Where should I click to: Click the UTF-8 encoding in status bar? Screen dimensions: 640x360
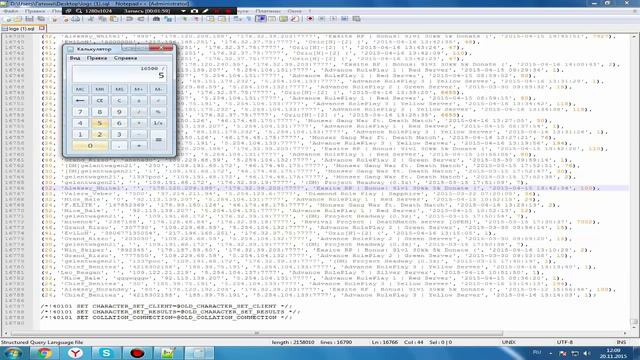tap(565, 342)
